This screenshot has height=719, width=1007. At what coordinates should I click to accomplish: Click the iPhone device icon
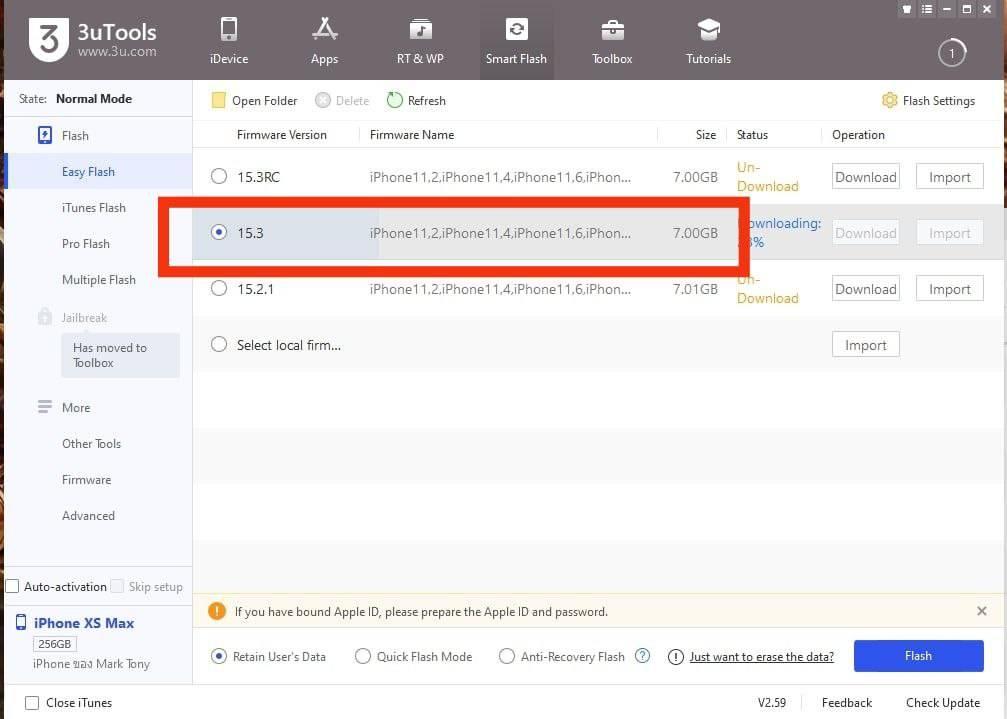click(x=21, y=622)
